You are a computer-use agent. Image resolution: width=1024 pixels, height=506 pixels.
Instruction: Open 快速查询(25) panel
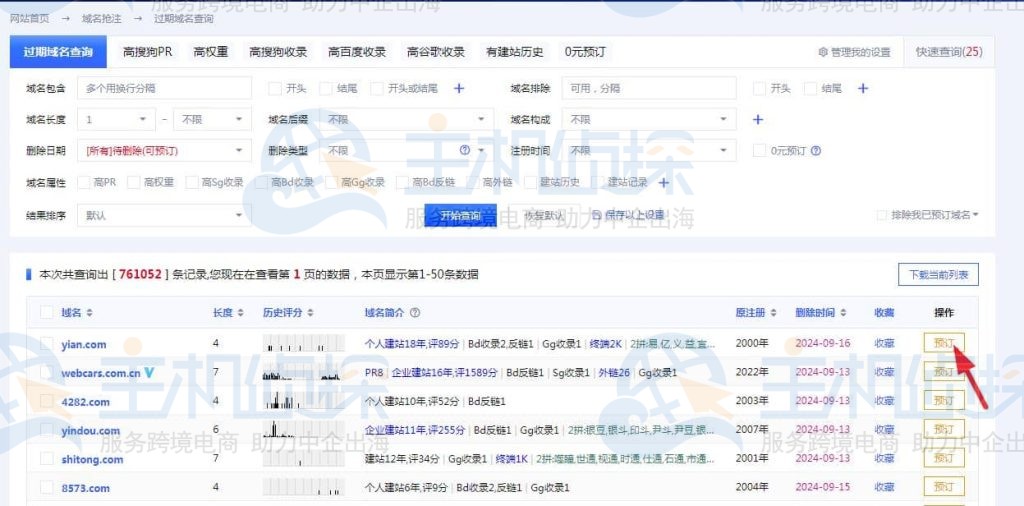click(949, 52)
